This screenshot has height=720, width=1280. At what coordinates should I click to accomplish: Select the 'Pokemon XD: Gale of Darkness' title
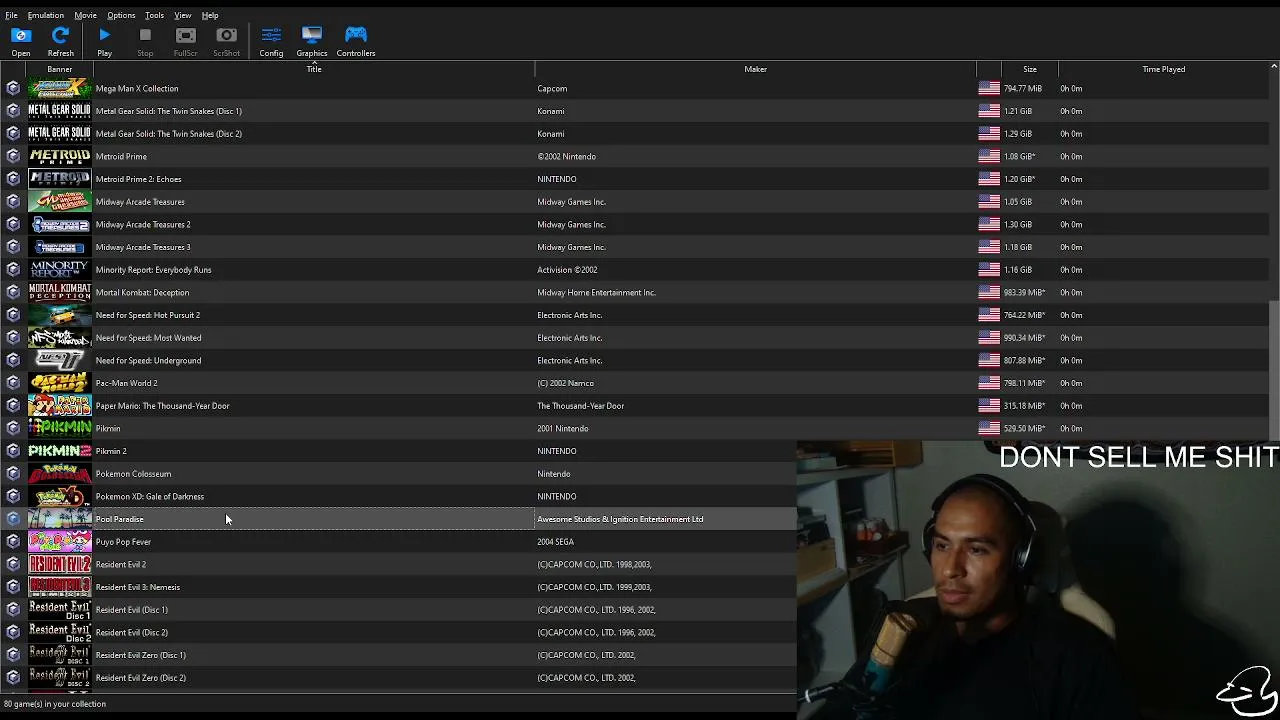click(x=150, y=496)
